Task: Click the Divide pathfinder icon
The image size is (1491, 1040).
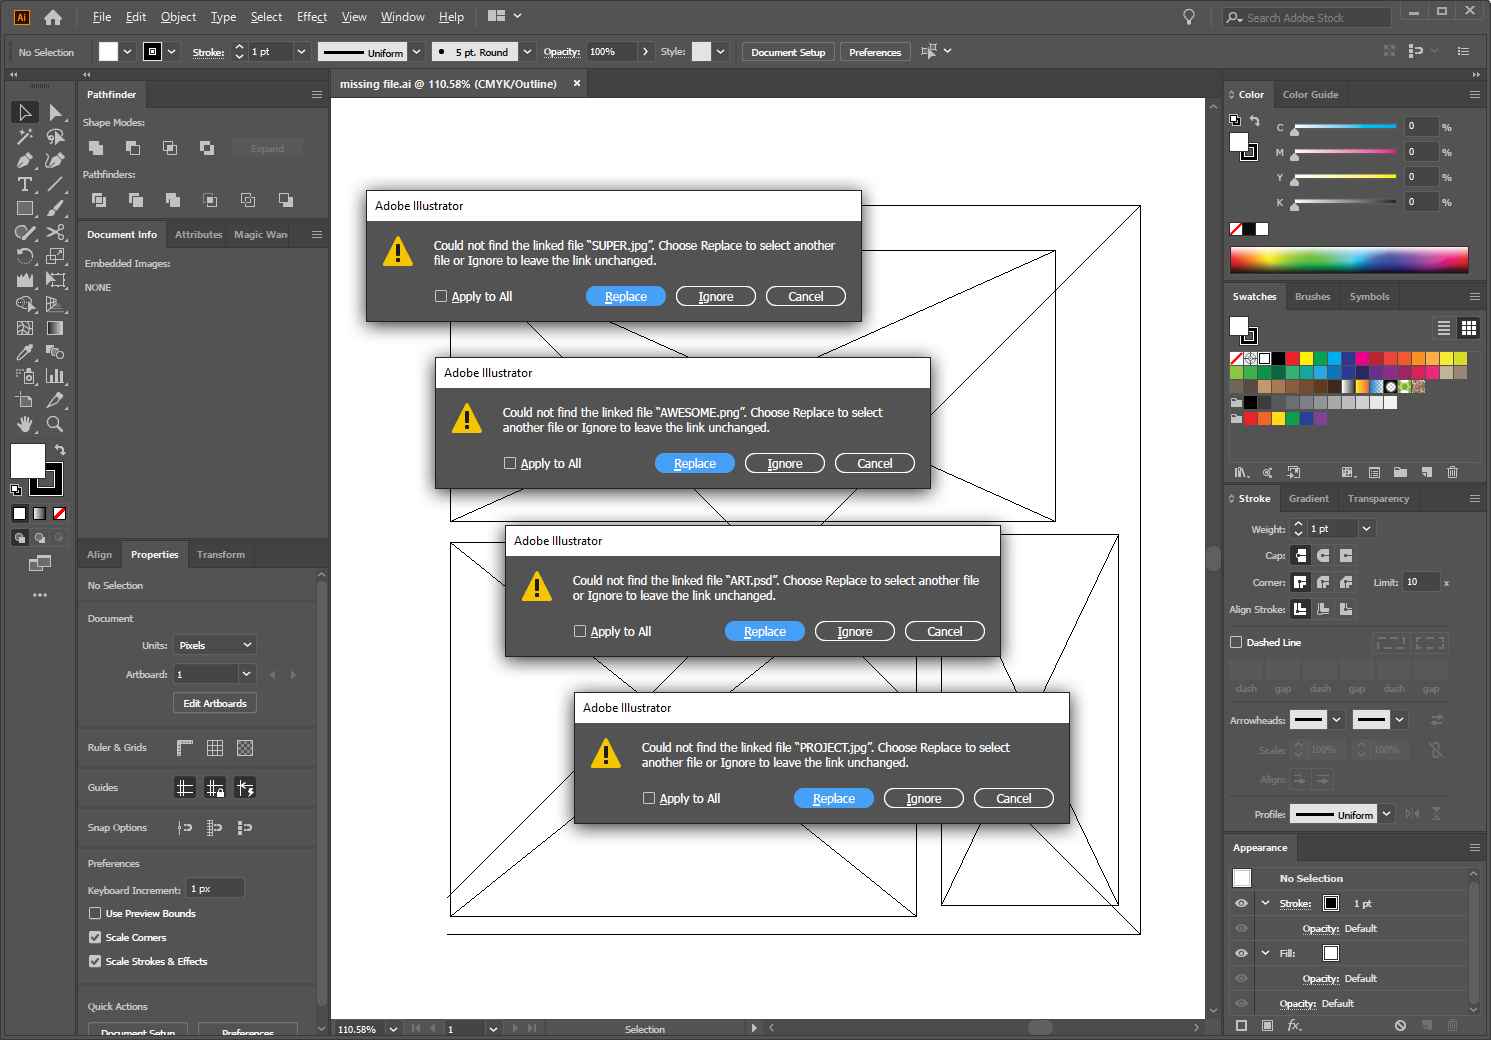Action: click(x=99, y=200)
